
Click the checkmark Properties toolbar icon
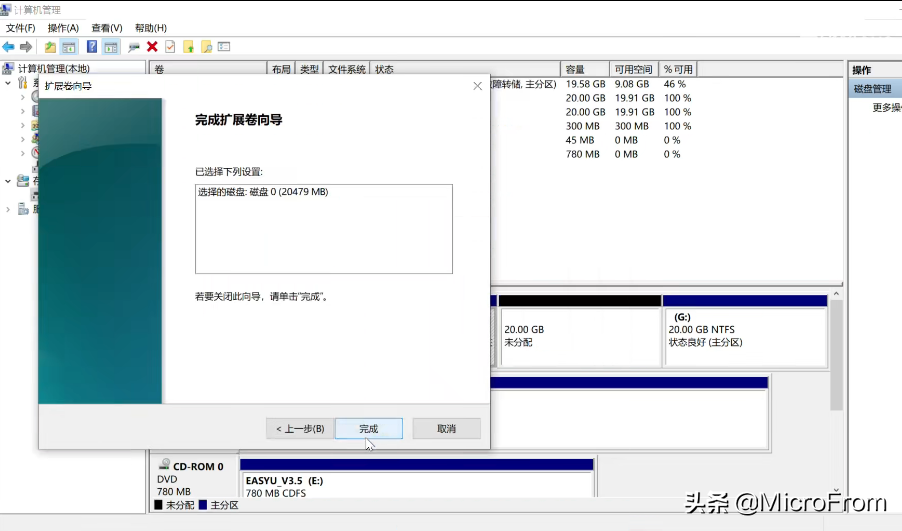170,47
